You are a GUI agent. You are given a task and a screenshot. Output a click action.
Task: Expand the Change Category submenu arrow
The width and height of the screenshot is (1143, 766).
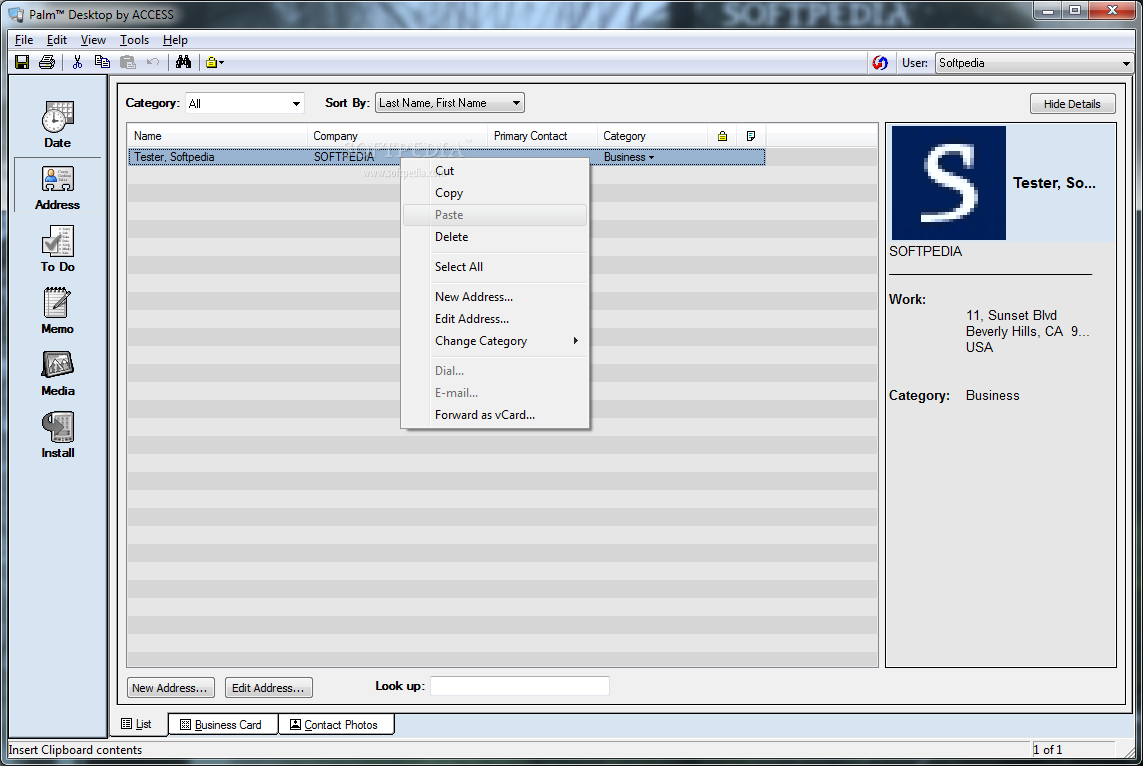pyautogui.click(x=575, y=341)
